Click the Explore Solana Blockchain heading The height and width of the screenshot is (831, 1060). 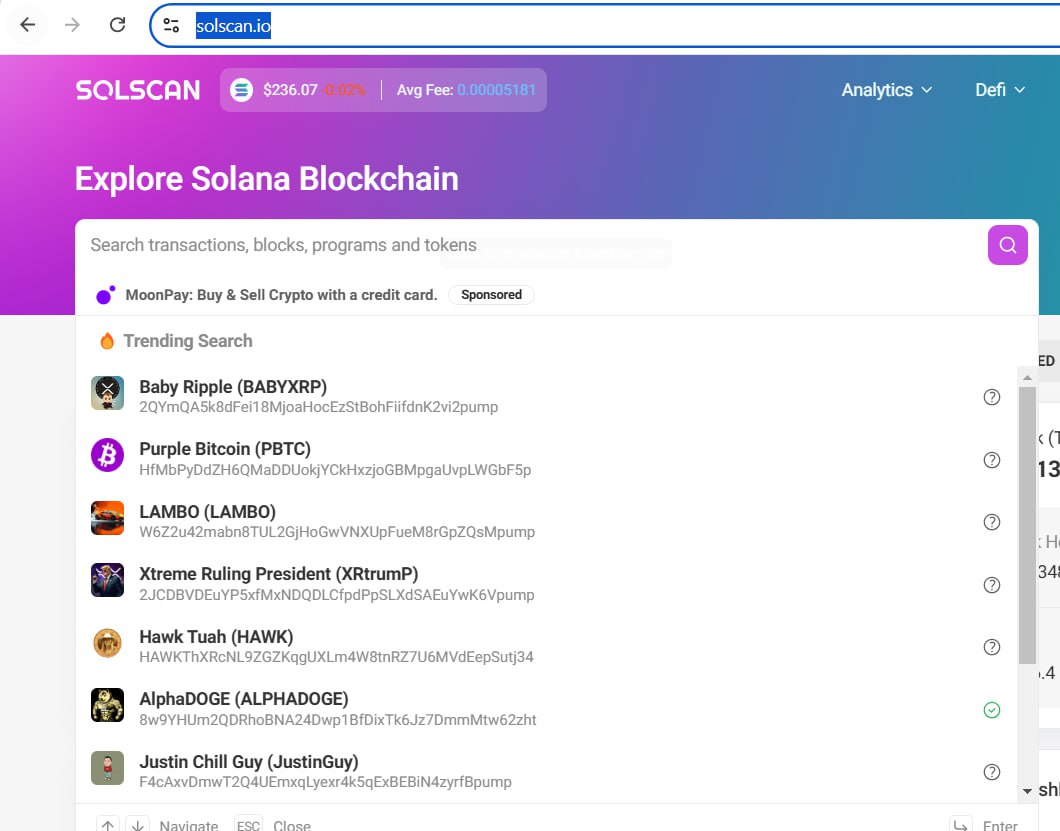tap(266, 179)
